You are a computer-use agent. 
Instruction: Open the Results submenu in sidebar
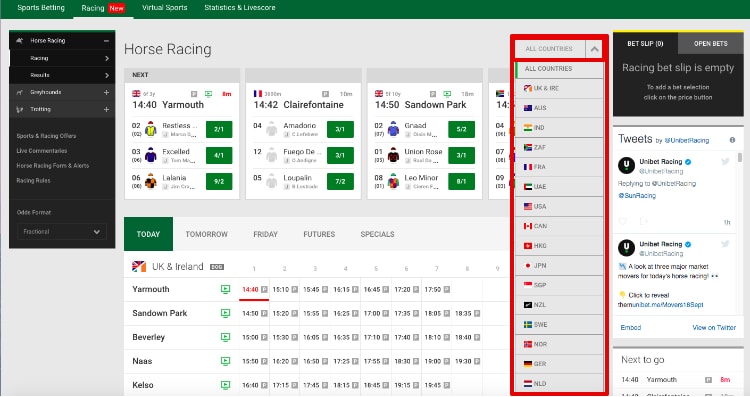62,75
